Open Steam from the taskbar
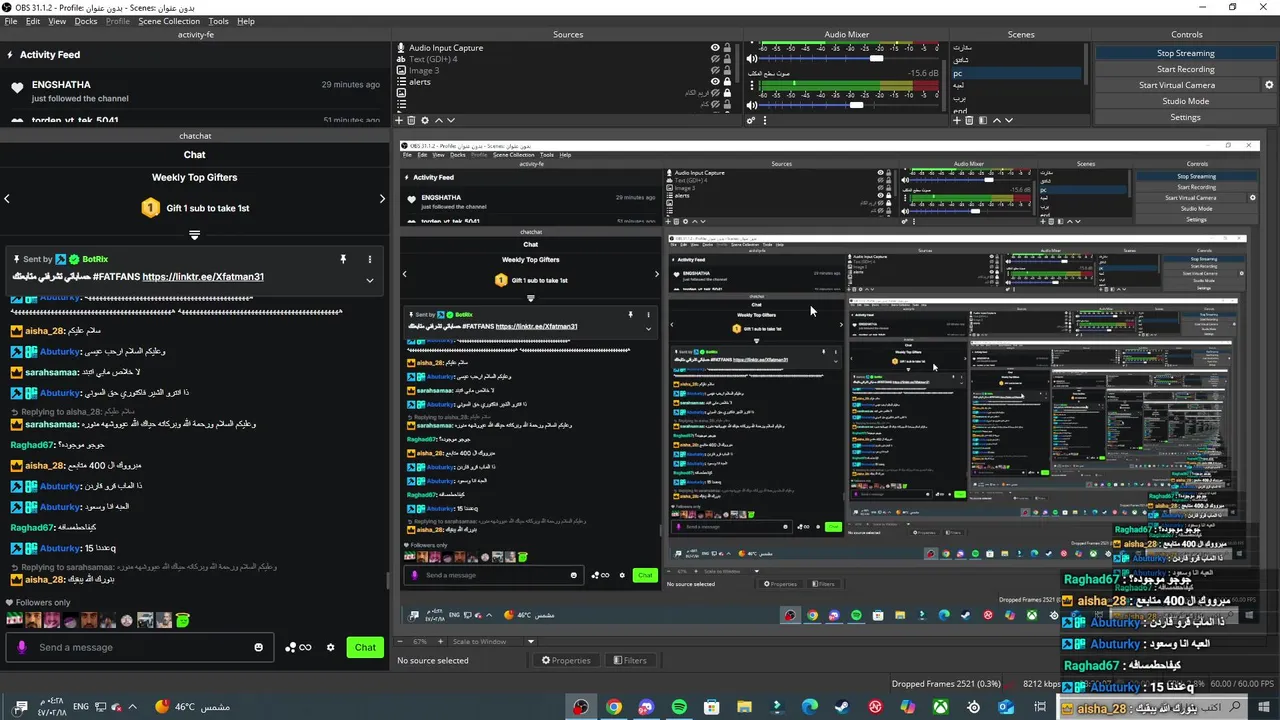 click(x=842, y=707)
